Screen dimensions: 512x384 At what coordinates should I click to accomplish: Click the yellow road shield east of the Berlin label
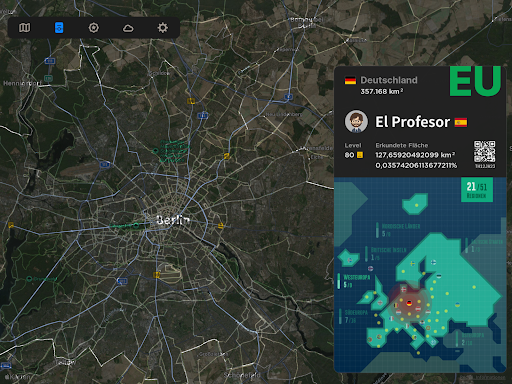pos(221,226)
